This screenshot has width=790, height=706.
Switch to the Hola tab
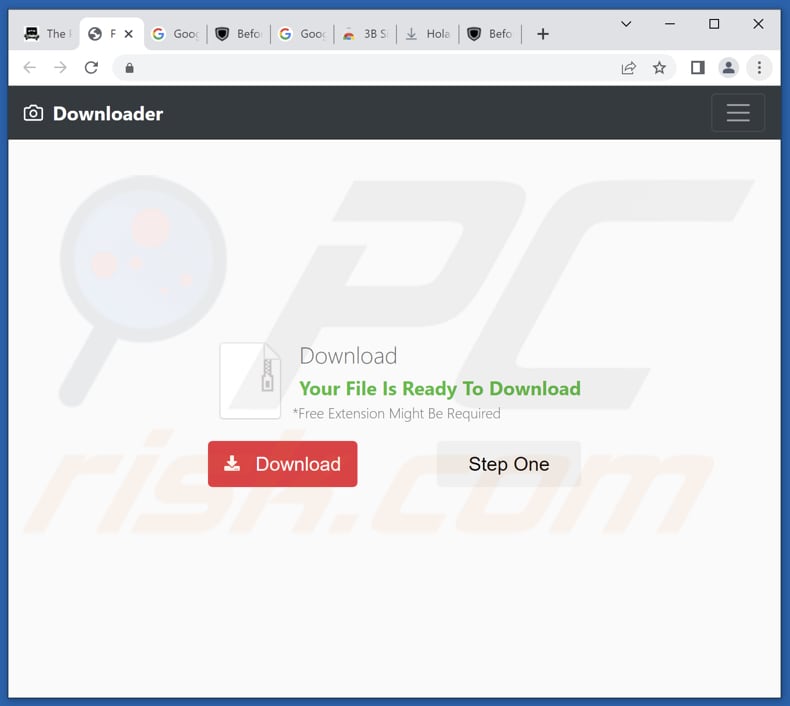428,34
